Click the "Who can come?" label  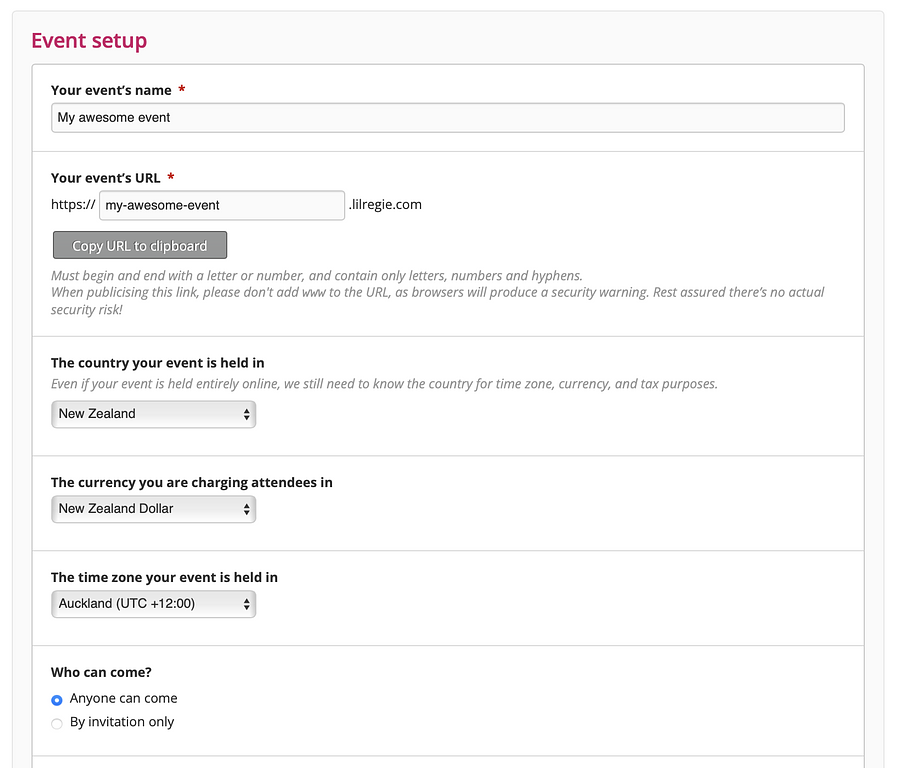coord(101,673)
